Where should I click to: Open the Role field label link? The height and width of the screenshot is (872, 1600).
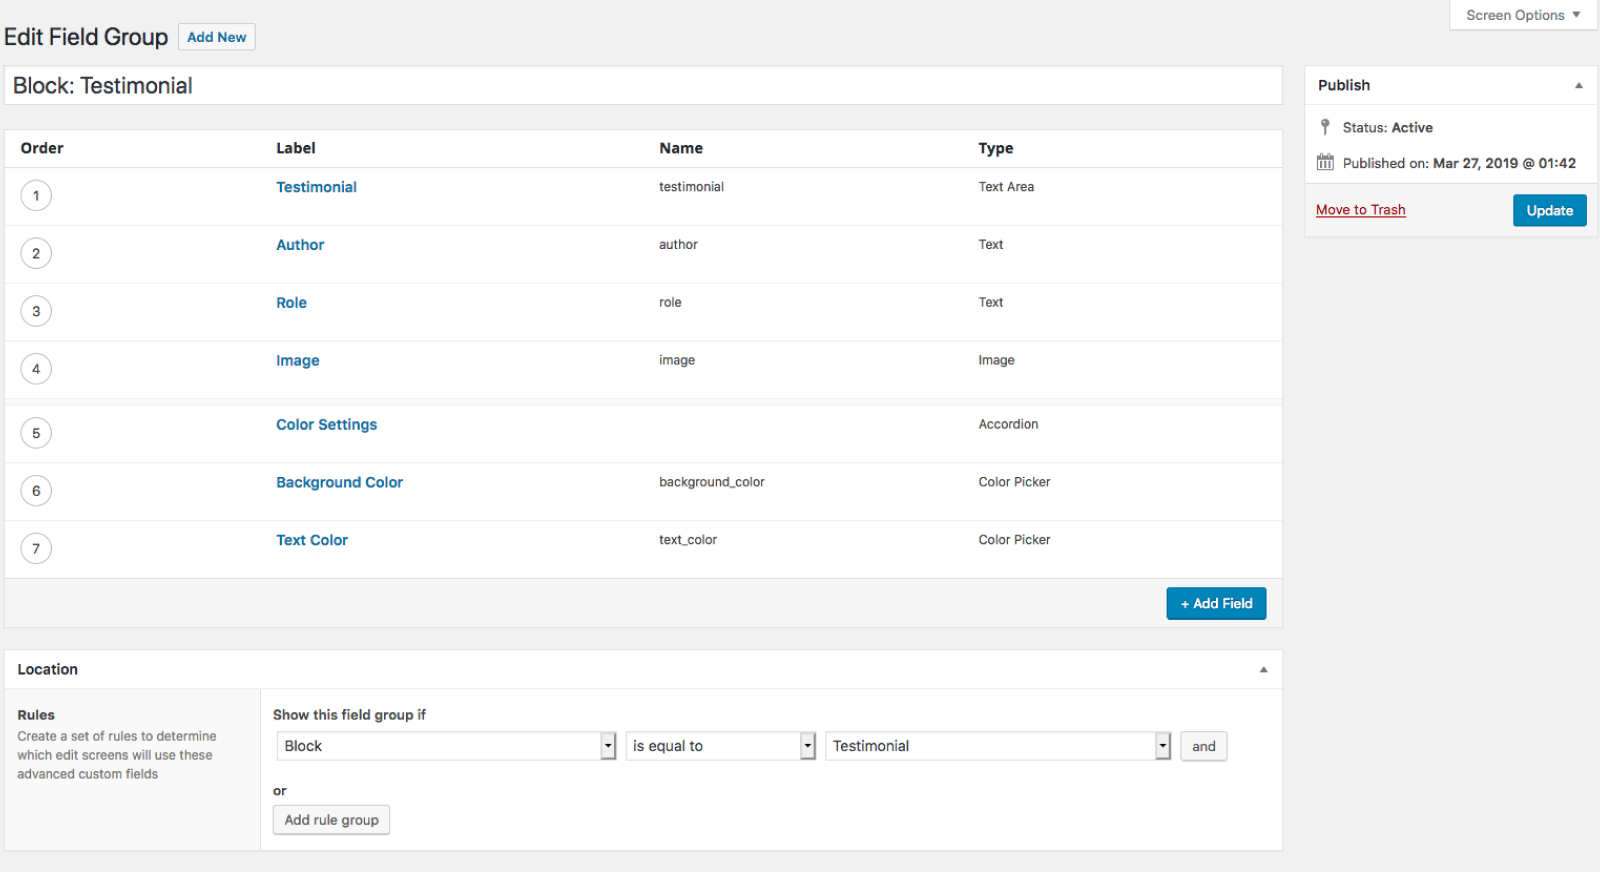click(x=291, y=303)
